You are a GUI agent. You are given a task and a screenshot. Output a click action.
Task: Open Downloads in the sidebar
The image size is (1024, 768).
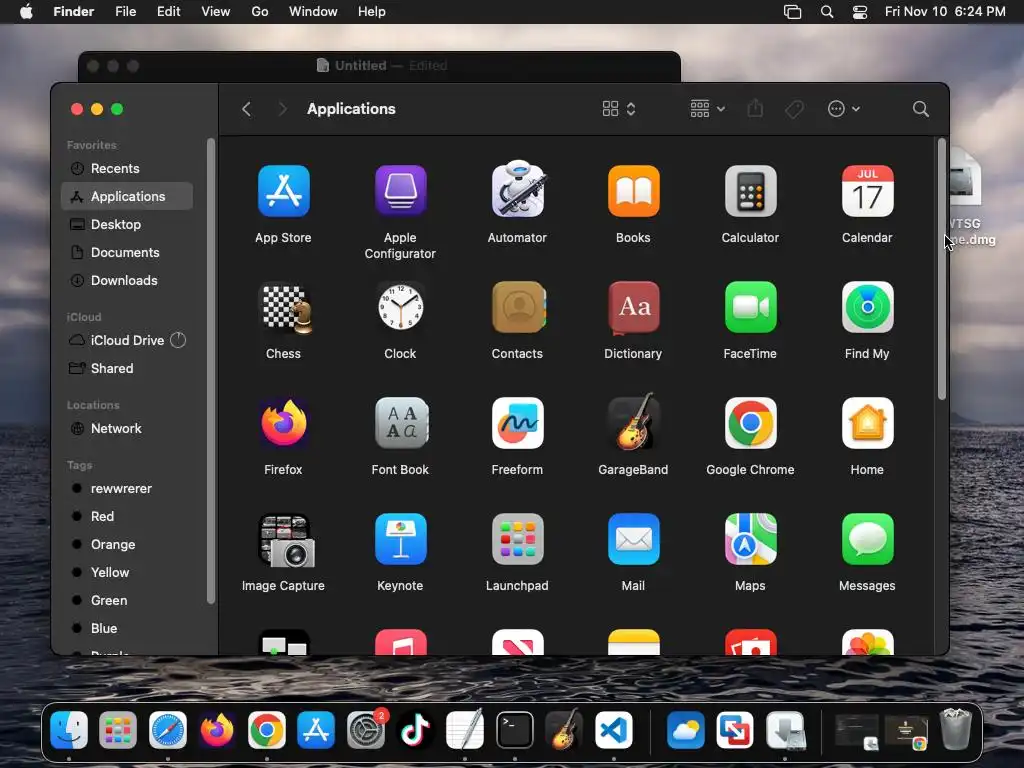(127, 281)
